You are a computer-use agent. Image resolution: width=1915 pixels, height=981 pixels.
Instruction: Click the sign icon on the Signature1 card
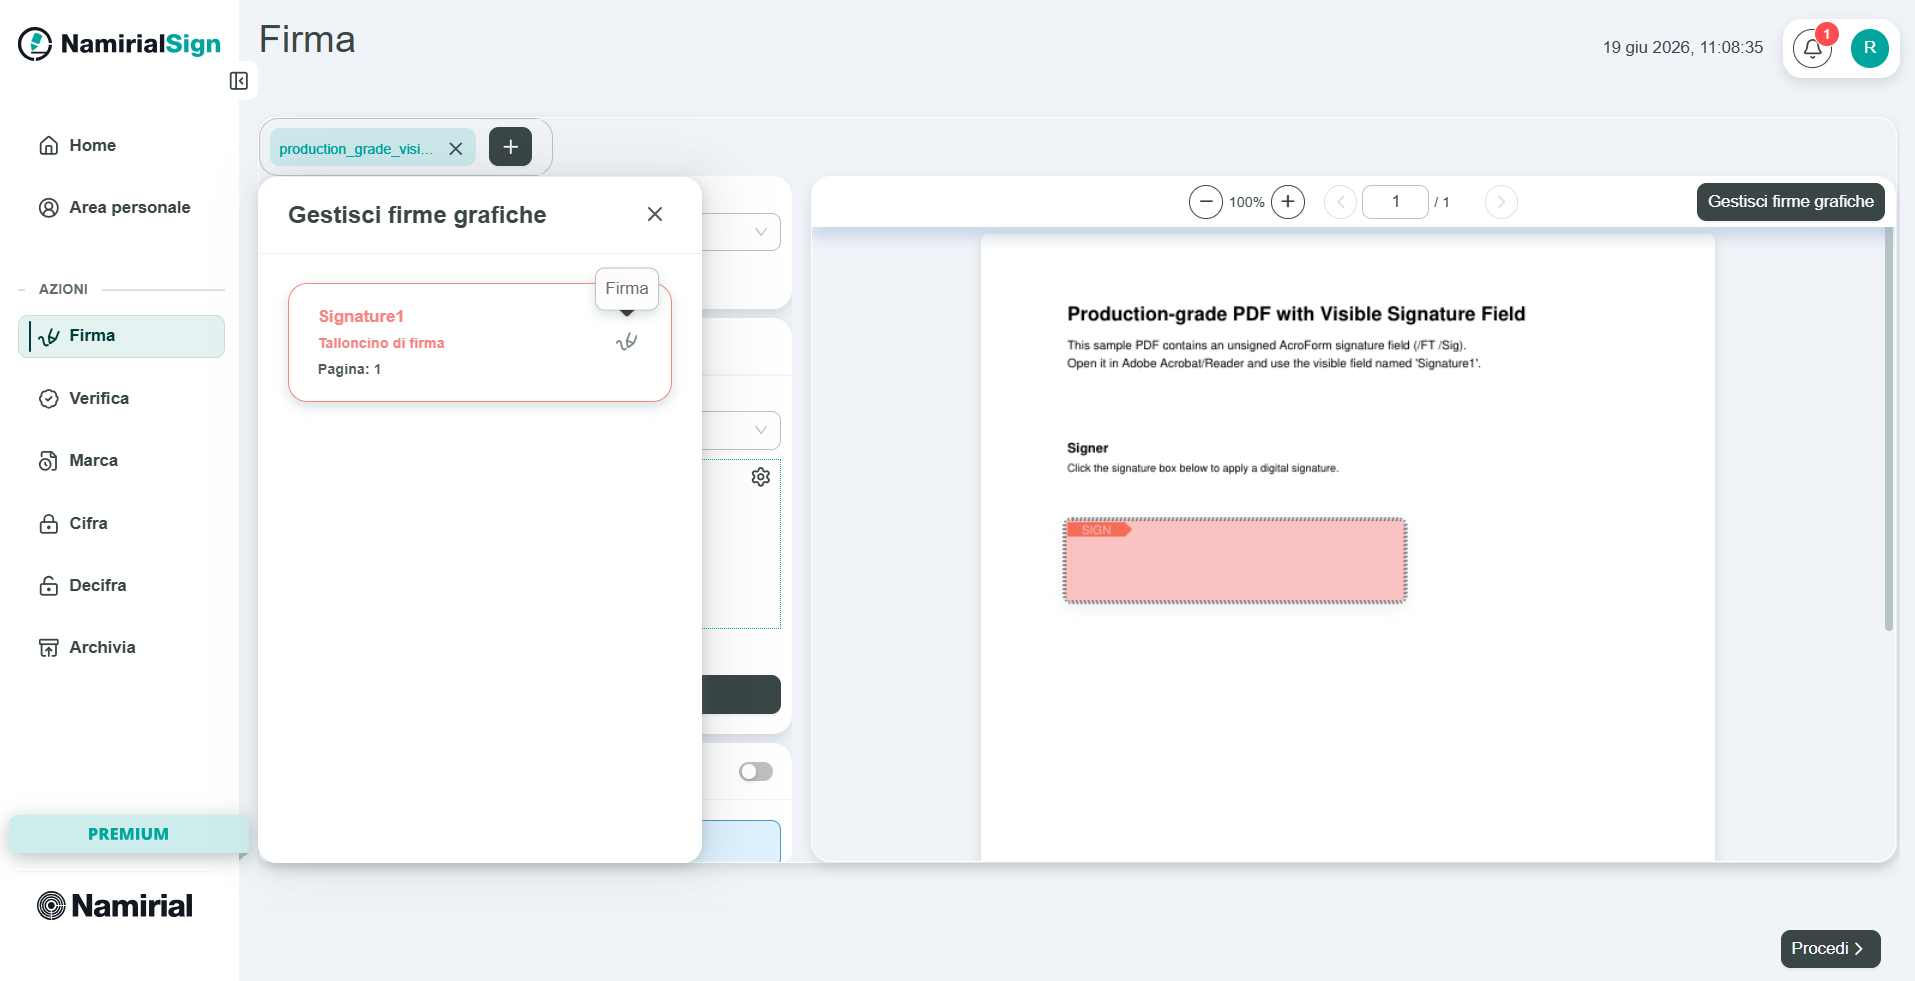627,342
